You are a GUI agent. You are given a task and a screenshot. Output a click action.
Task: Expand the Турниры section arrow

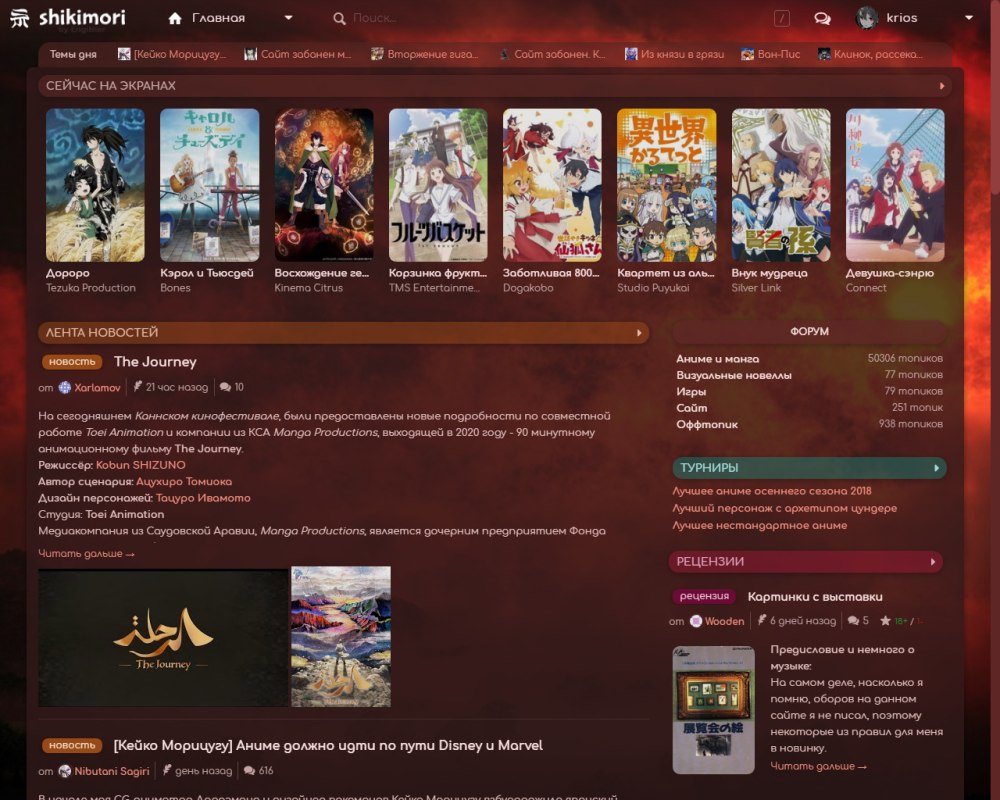coord(936,468)
